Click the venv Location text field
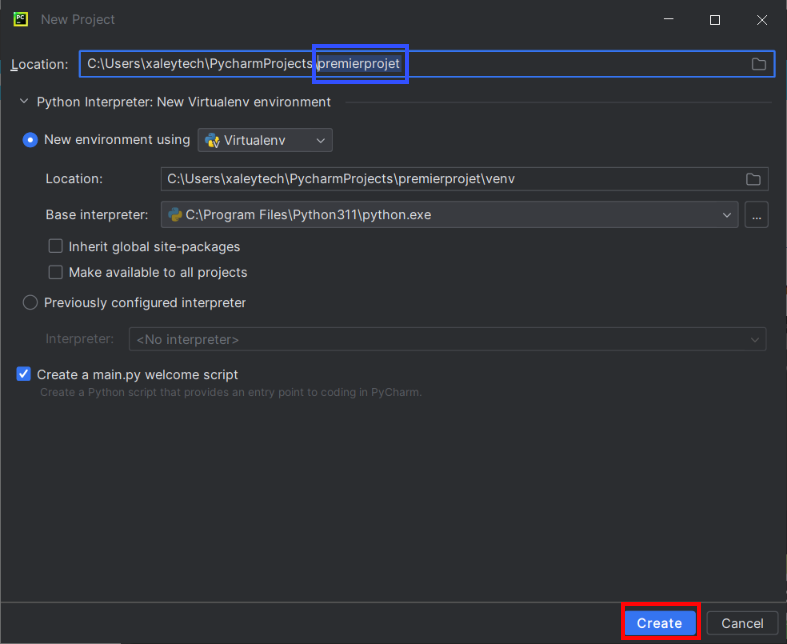Screen dimensions: 787x644 [x=450, y=179]
